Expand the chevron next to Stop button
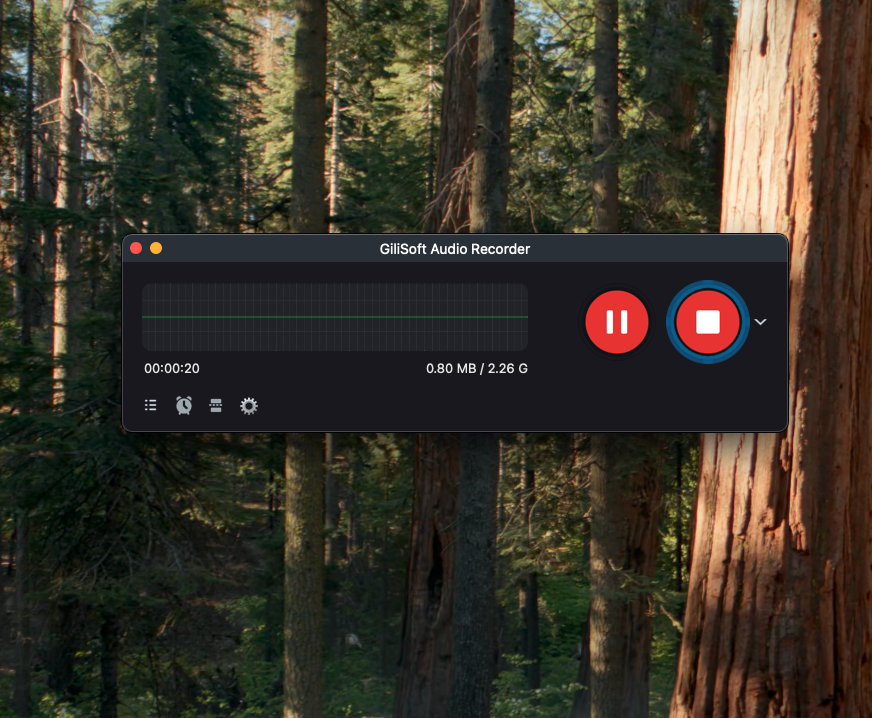The height and width of the screenshot is (718, 872). click(x=760, y=322)
